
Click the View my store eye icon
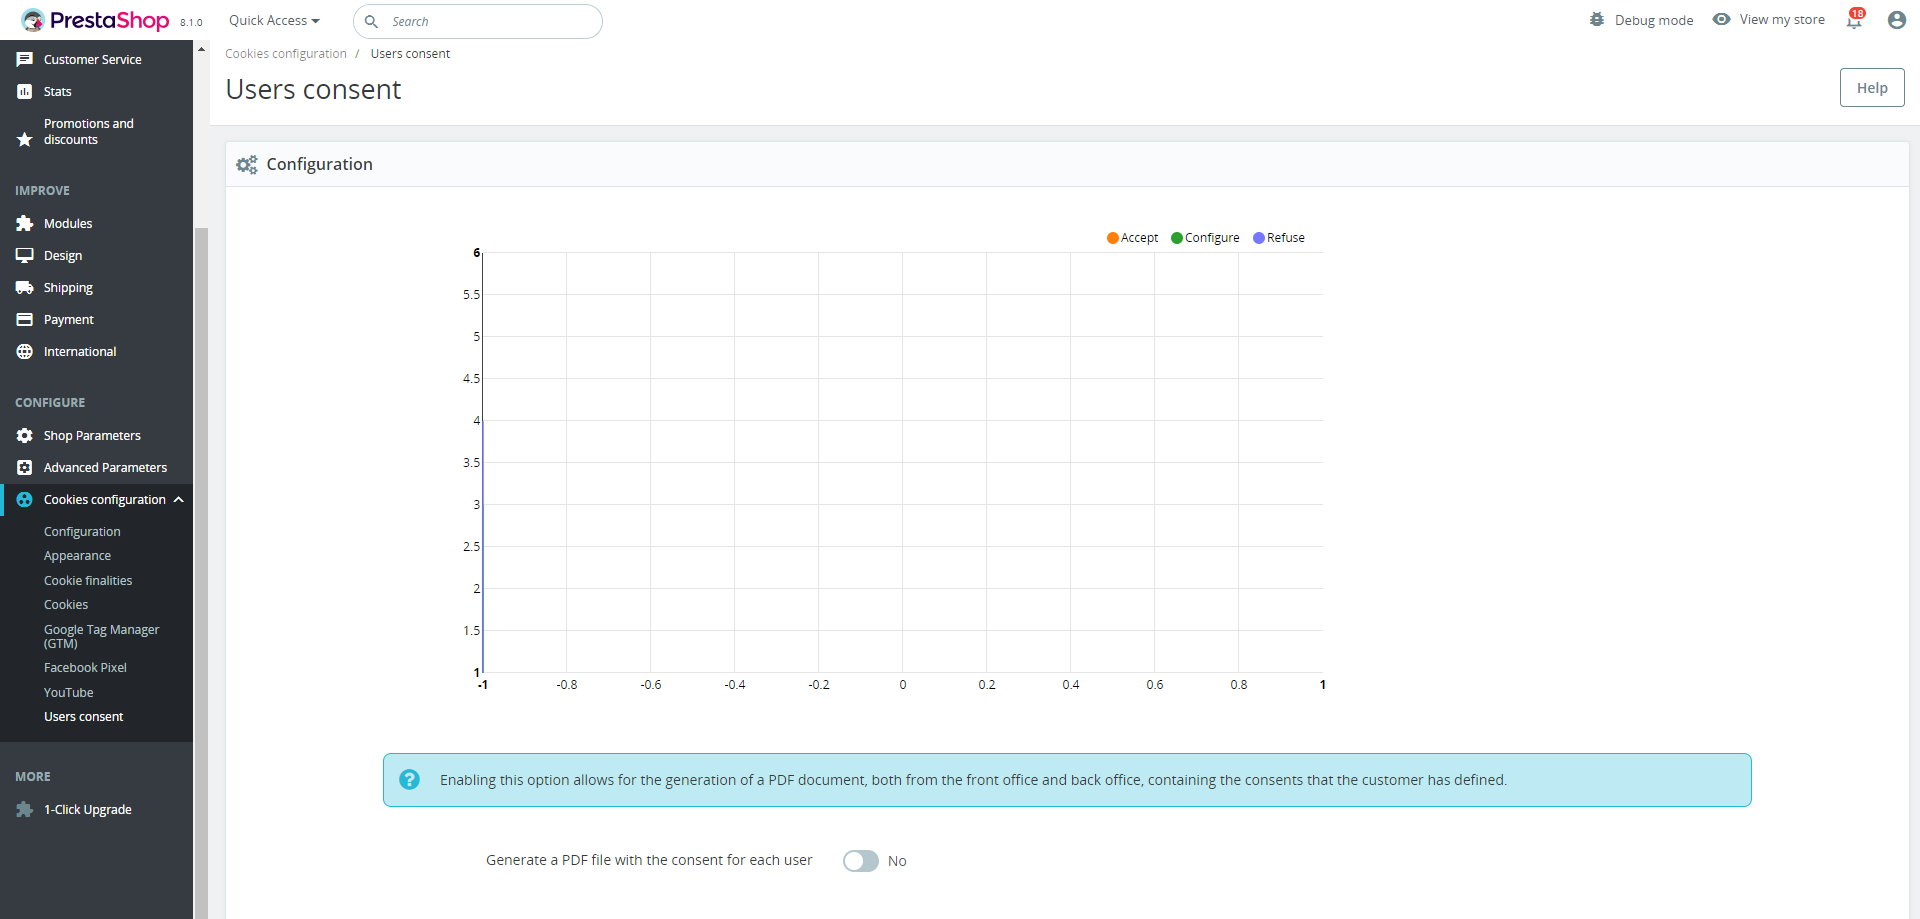click(1721, 19)
